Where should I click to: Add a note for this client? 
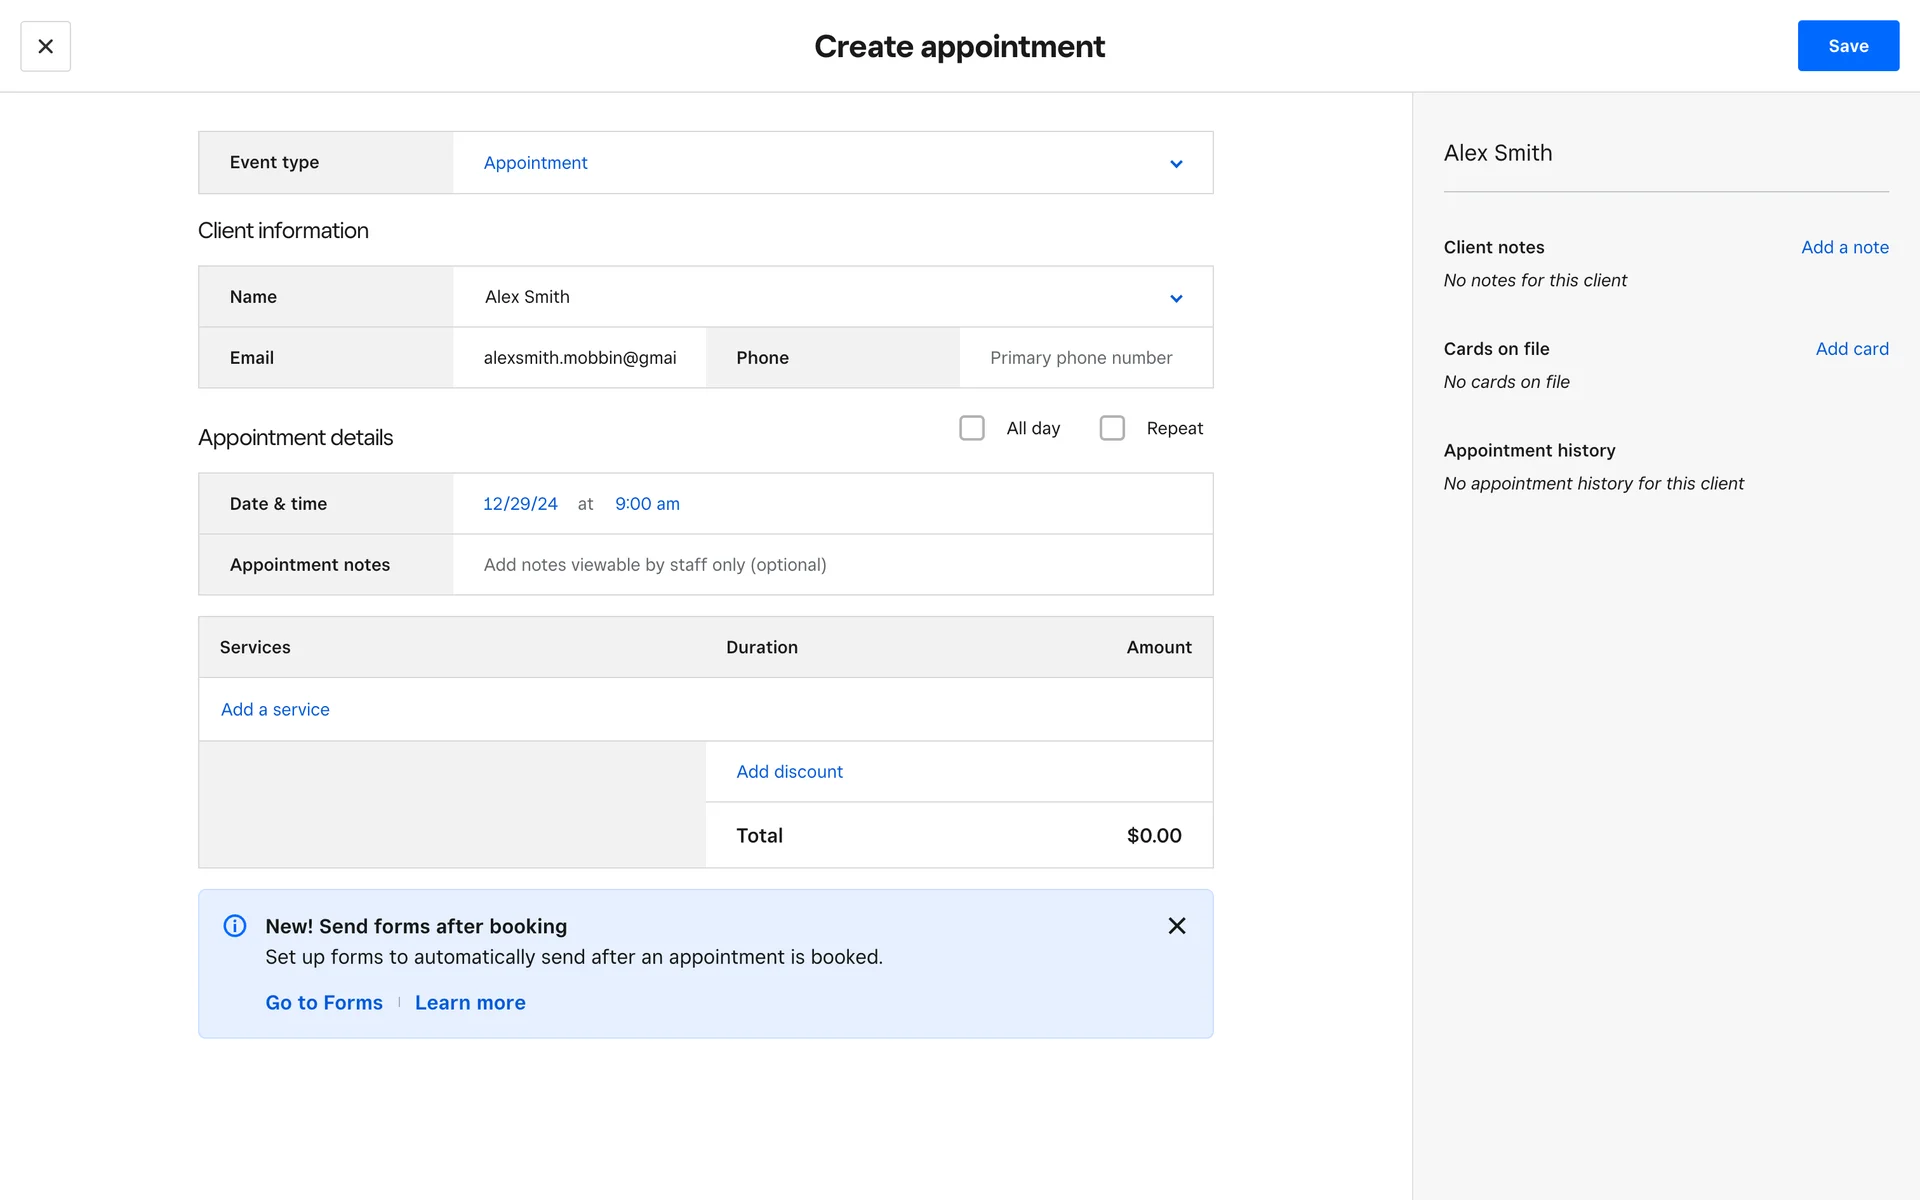click(1844, 247)
